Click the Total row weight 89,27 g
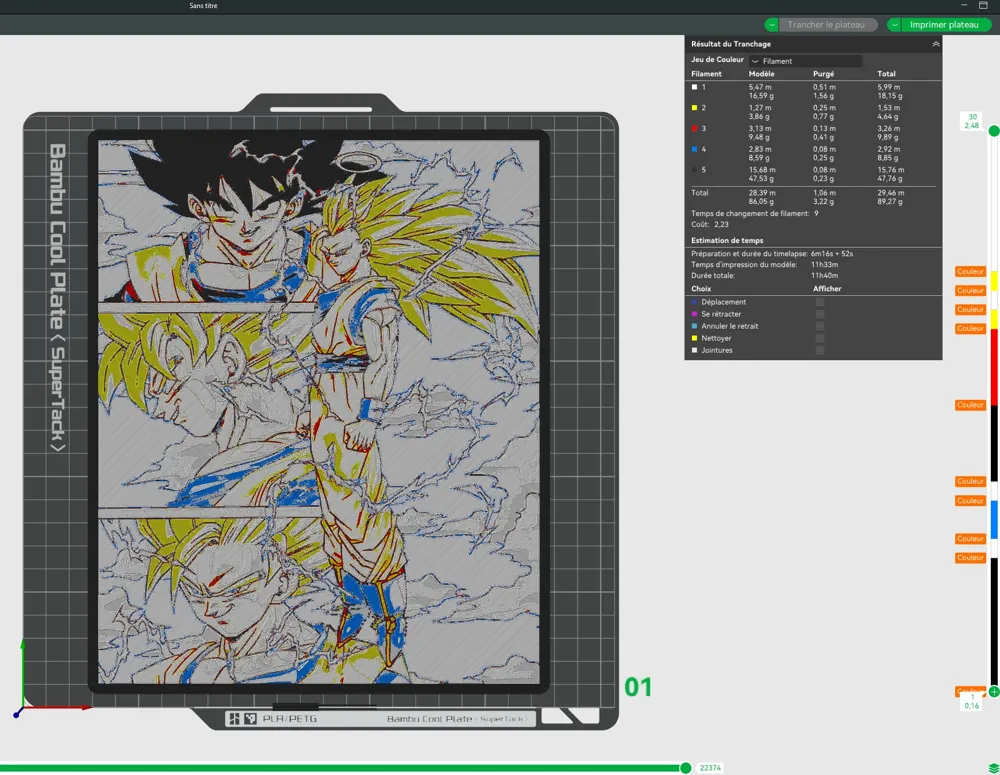This screenshot has width=1000, height=775. (x=890, y=202)
